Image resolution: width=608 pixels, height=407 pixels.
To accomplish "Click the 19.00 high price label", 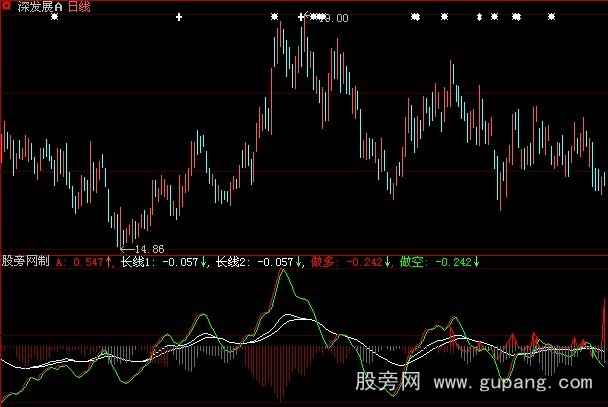I will pos(334,18).
